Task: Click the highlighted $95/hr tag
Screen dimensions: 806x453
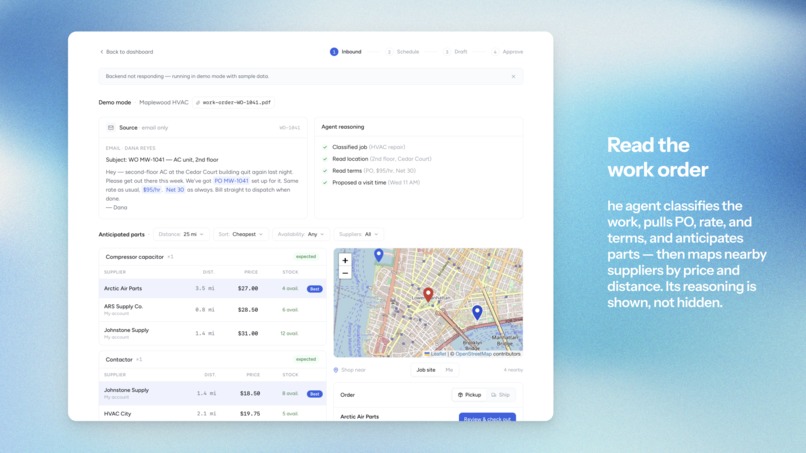Action: coord(151,190)
